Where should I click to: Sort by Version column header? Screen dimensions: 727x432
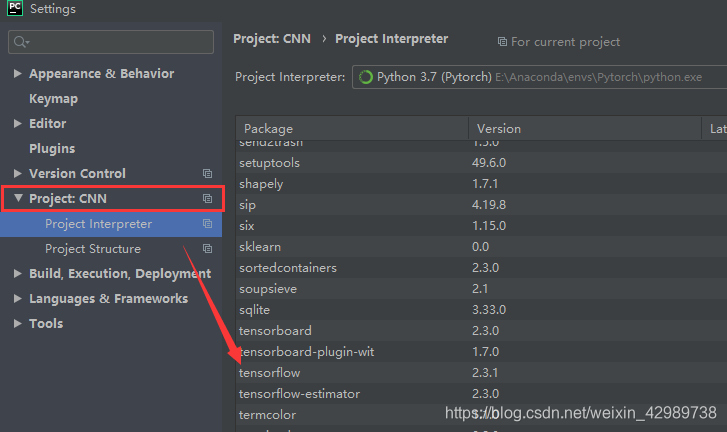pos(585,128)
